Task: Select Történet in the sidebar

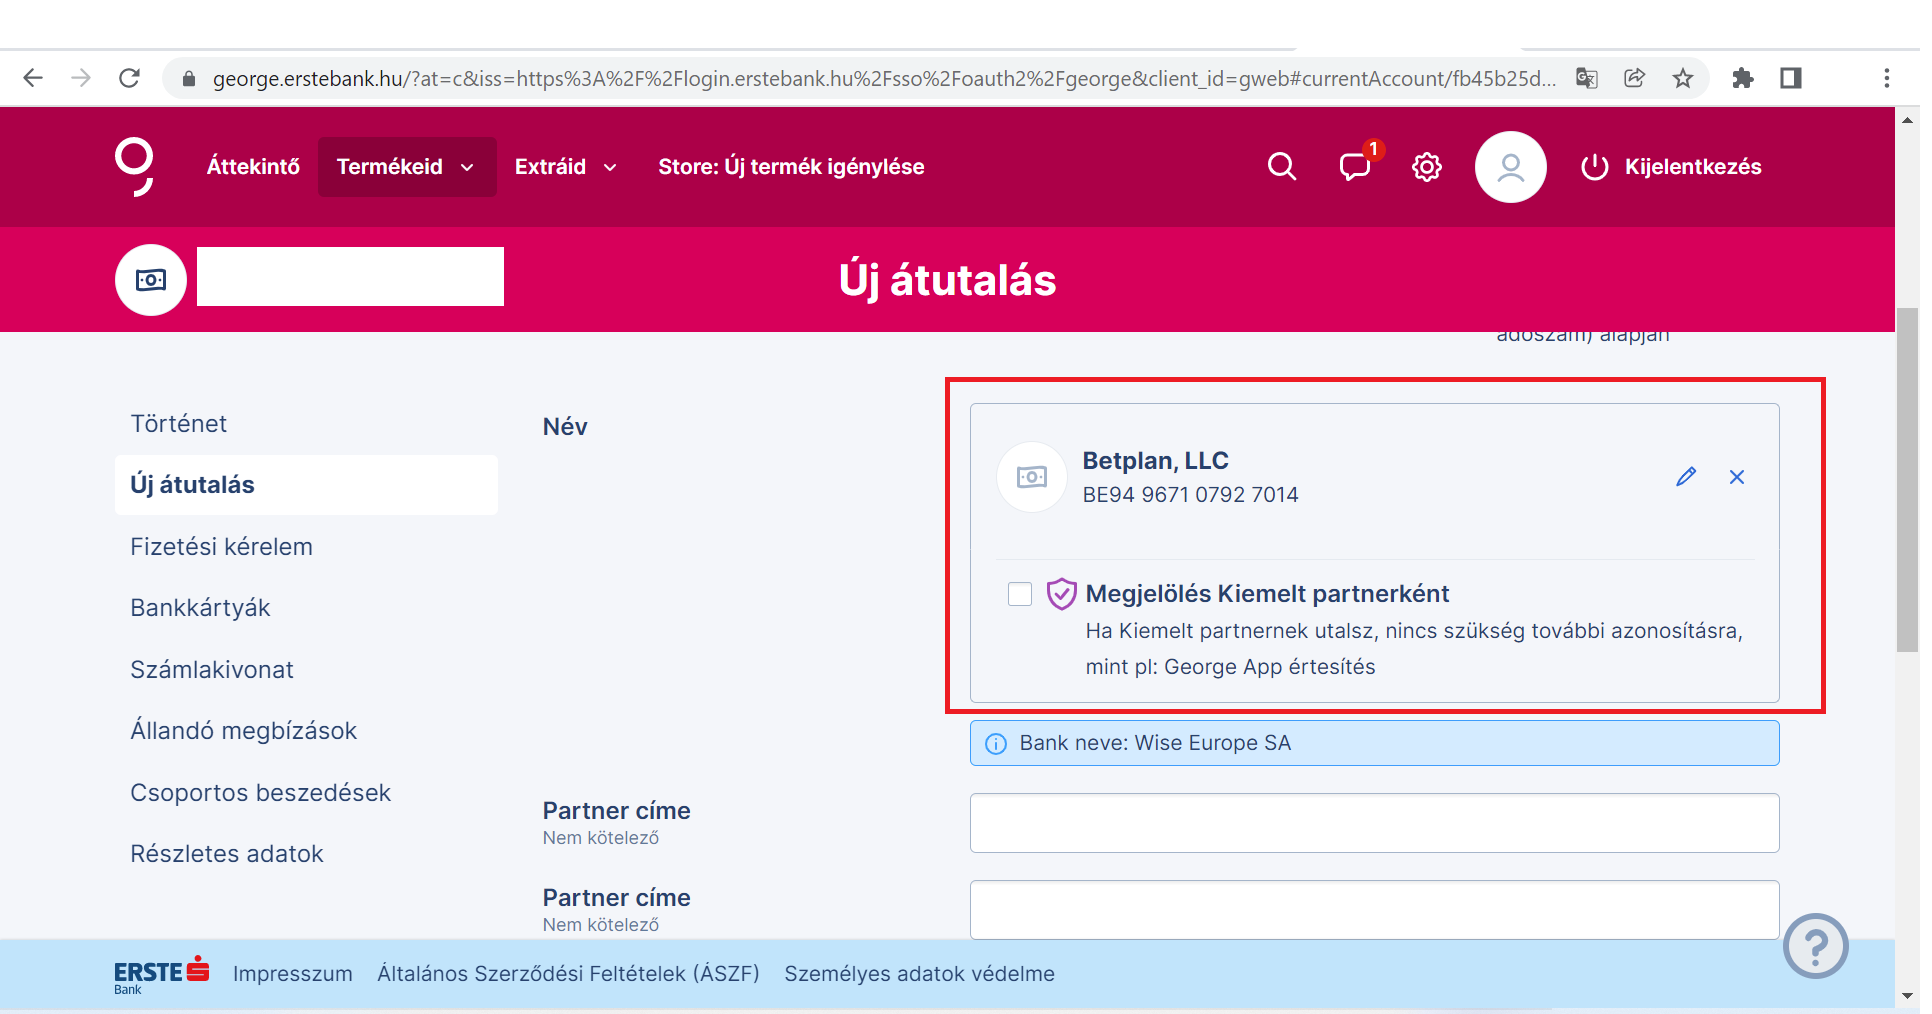Action: click(x=179, y=424)
